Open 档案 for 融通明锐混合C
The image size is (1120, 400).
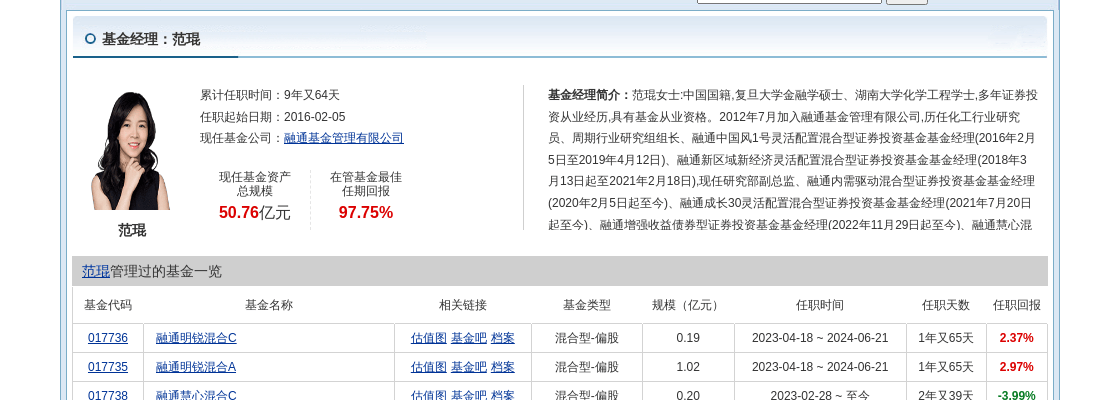(503, 338)
